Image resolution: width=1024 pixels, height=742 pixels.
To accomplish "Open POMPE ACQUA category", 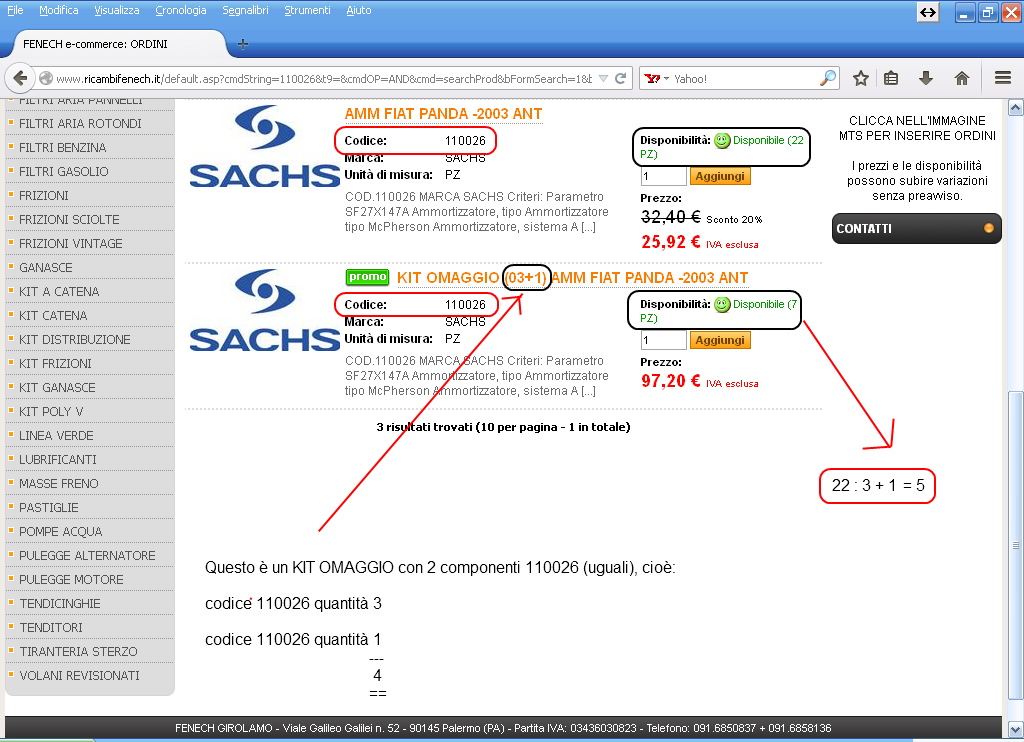I will pos(61,532).
